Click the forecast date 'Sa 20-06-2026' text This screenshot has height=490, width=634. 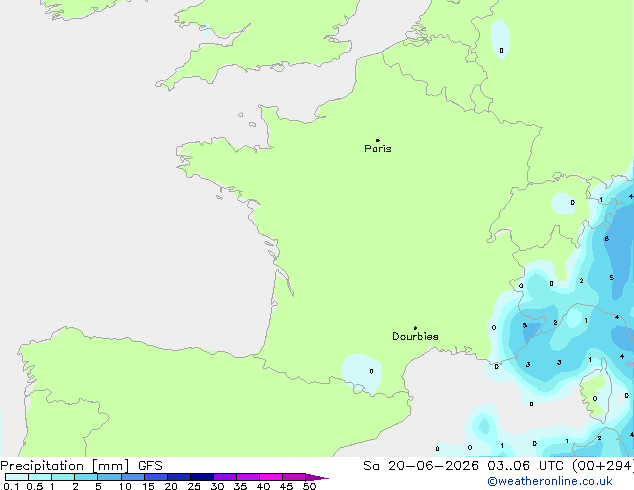tap(421, 466)
